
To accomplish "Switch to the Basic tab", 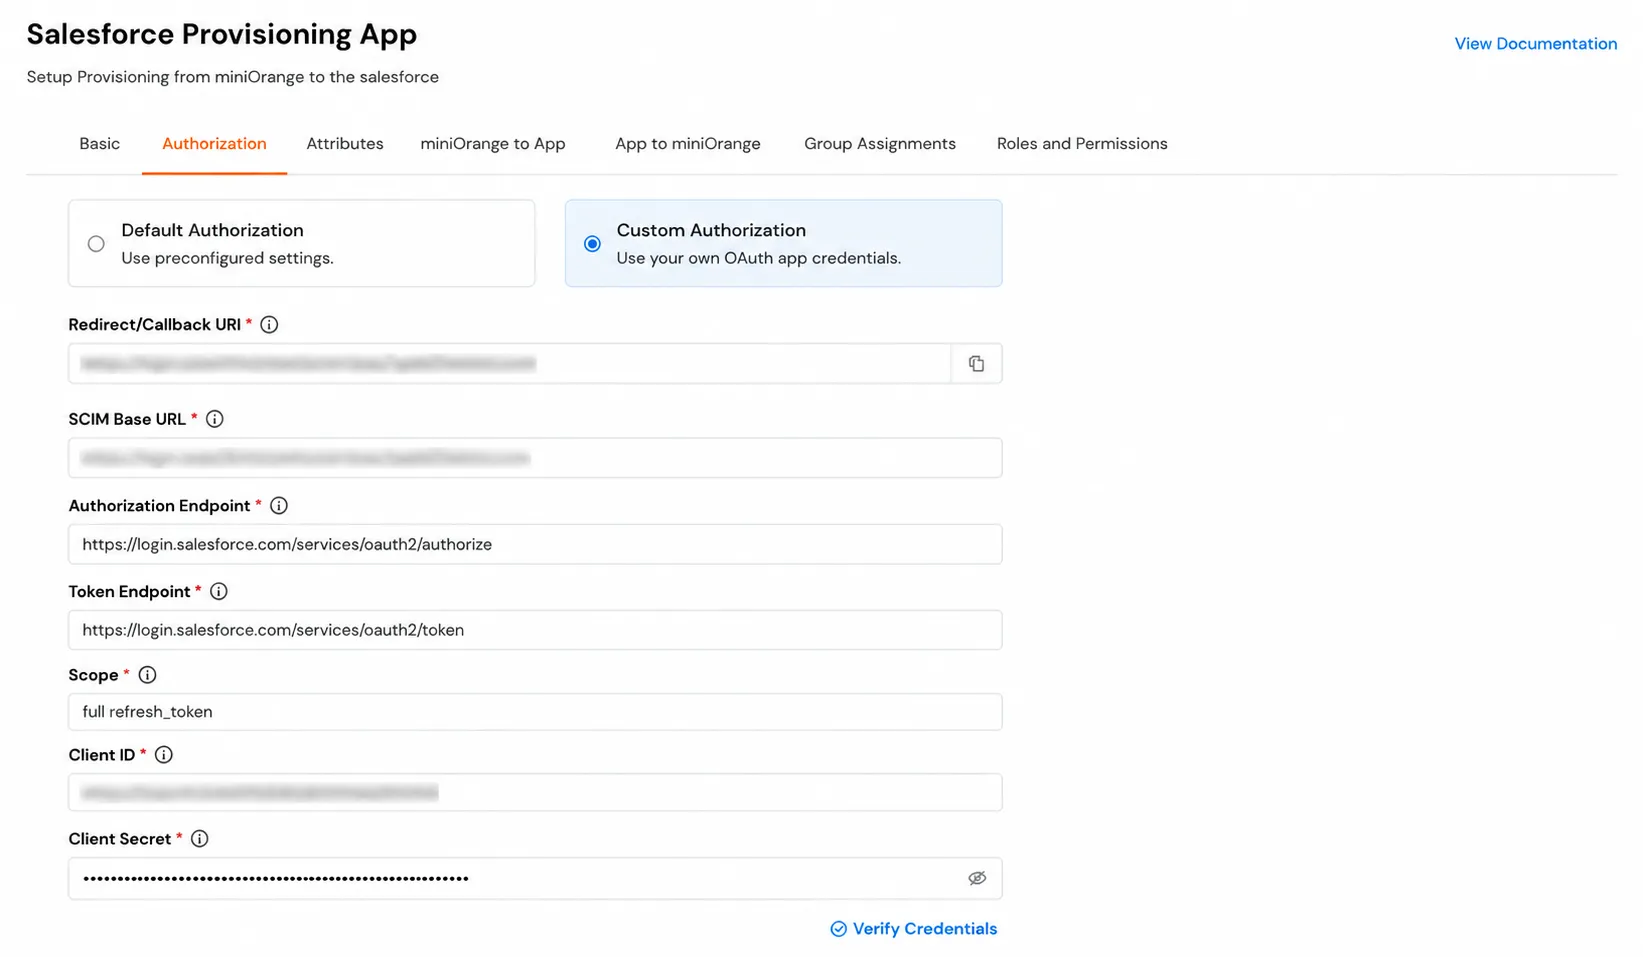I will click(100, 144).
